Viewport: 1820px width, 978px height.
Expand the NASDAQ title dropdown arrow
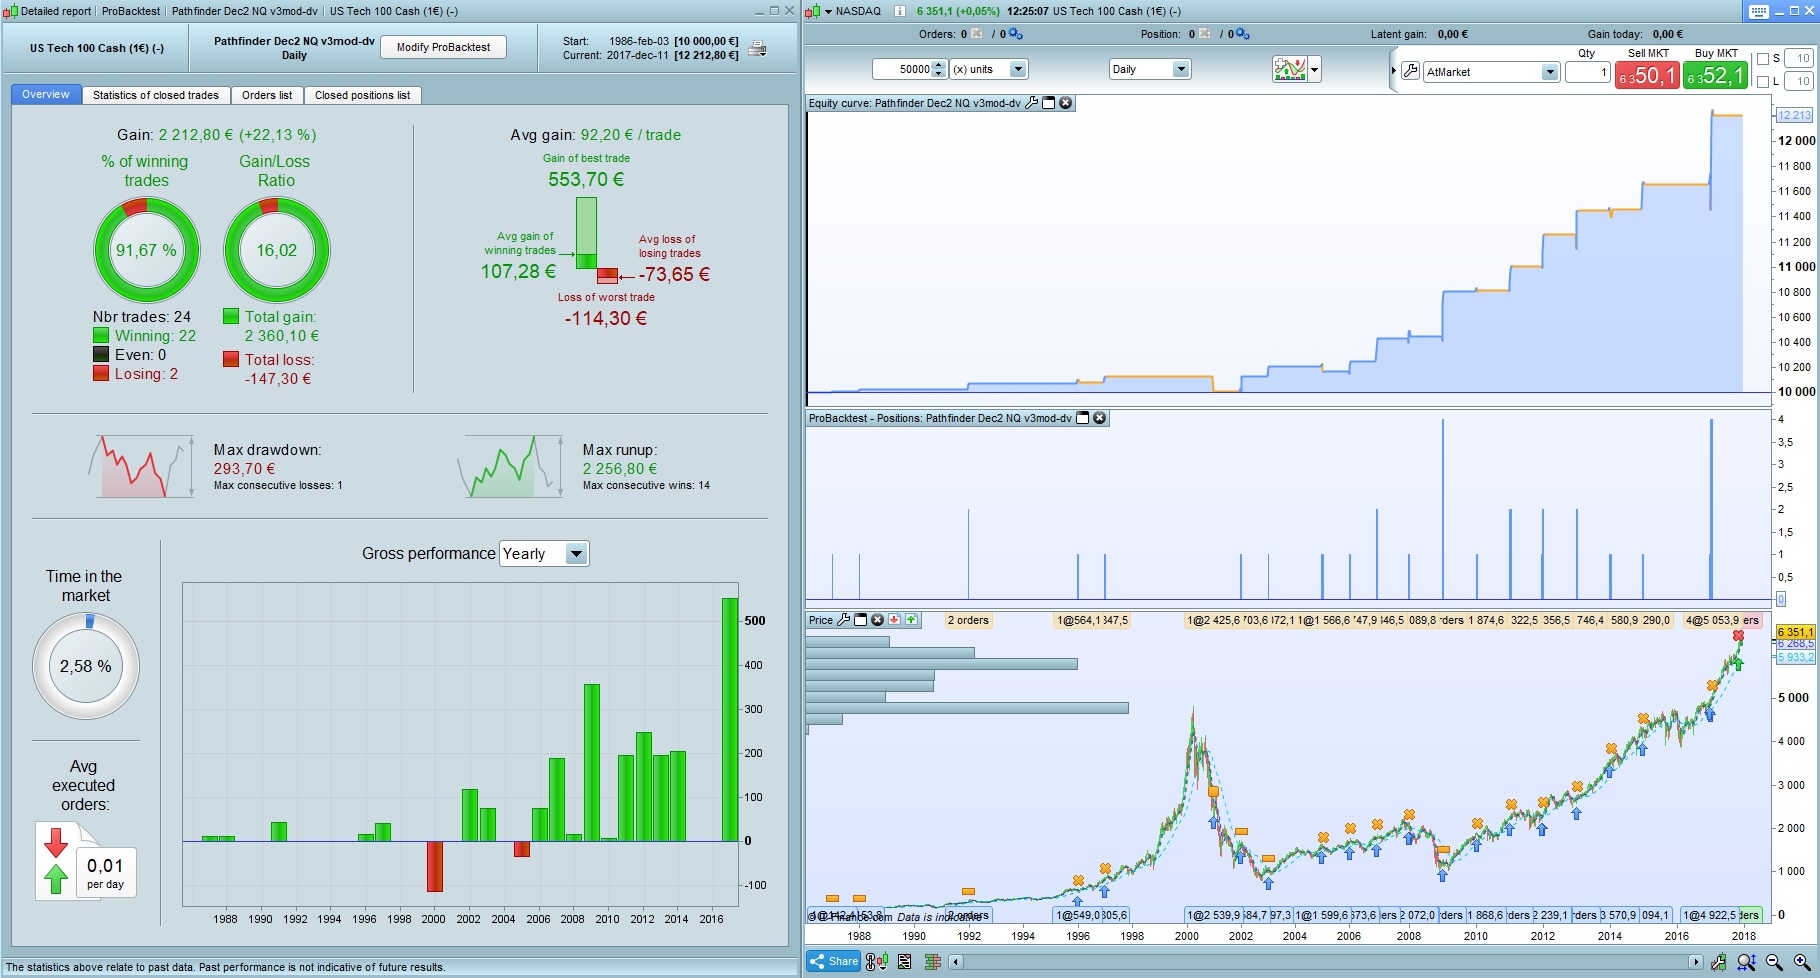tap(828, 11)
